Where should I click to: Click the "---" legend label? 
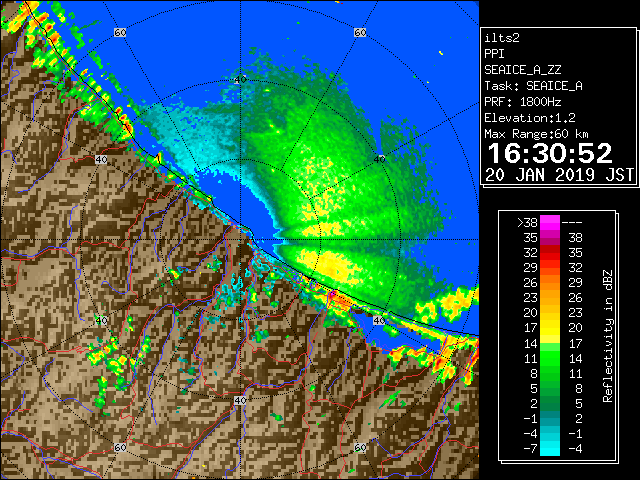(572, 222)
